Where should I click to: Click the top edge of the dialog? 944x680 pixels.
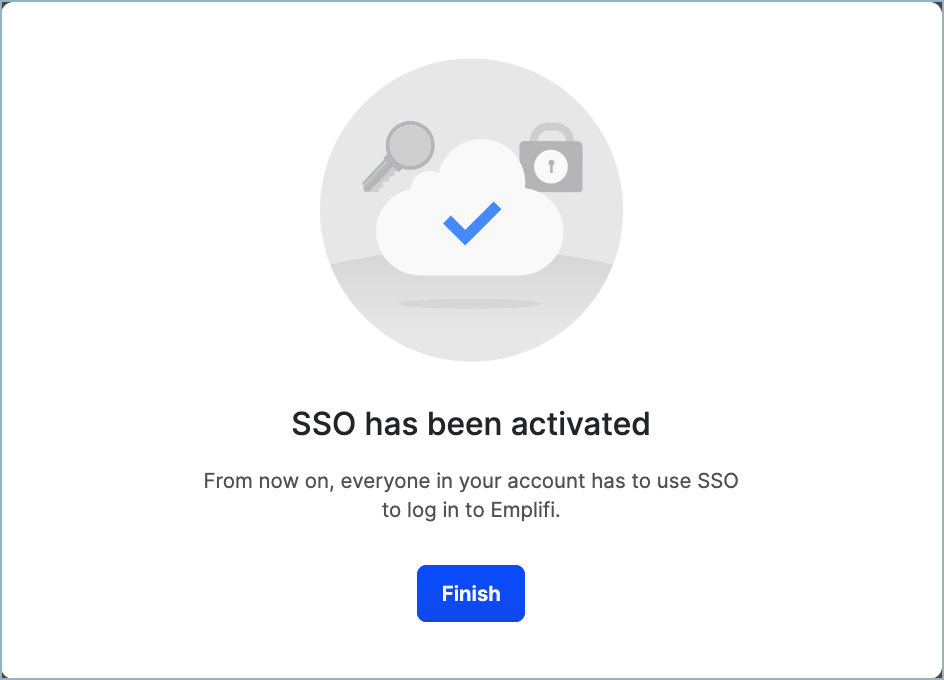(x=470, y=6)
